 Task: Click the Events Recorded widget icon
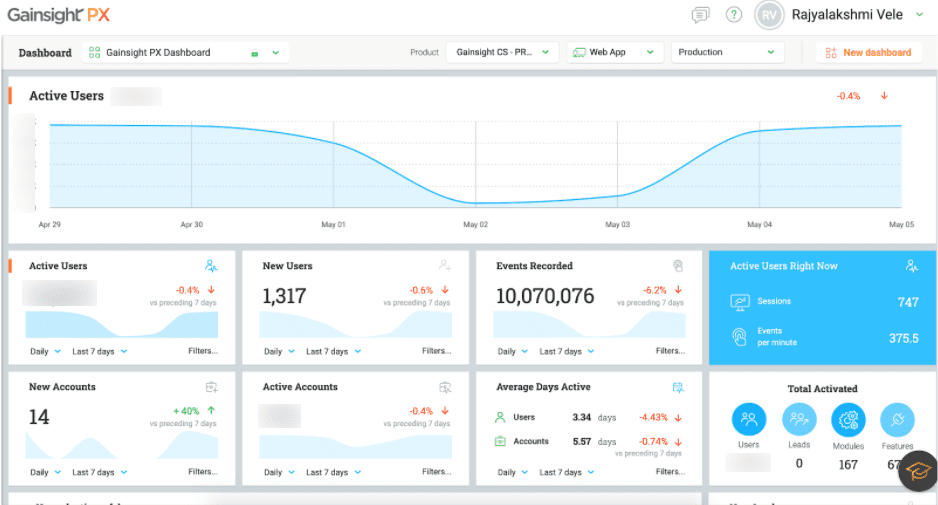[678, 266]
